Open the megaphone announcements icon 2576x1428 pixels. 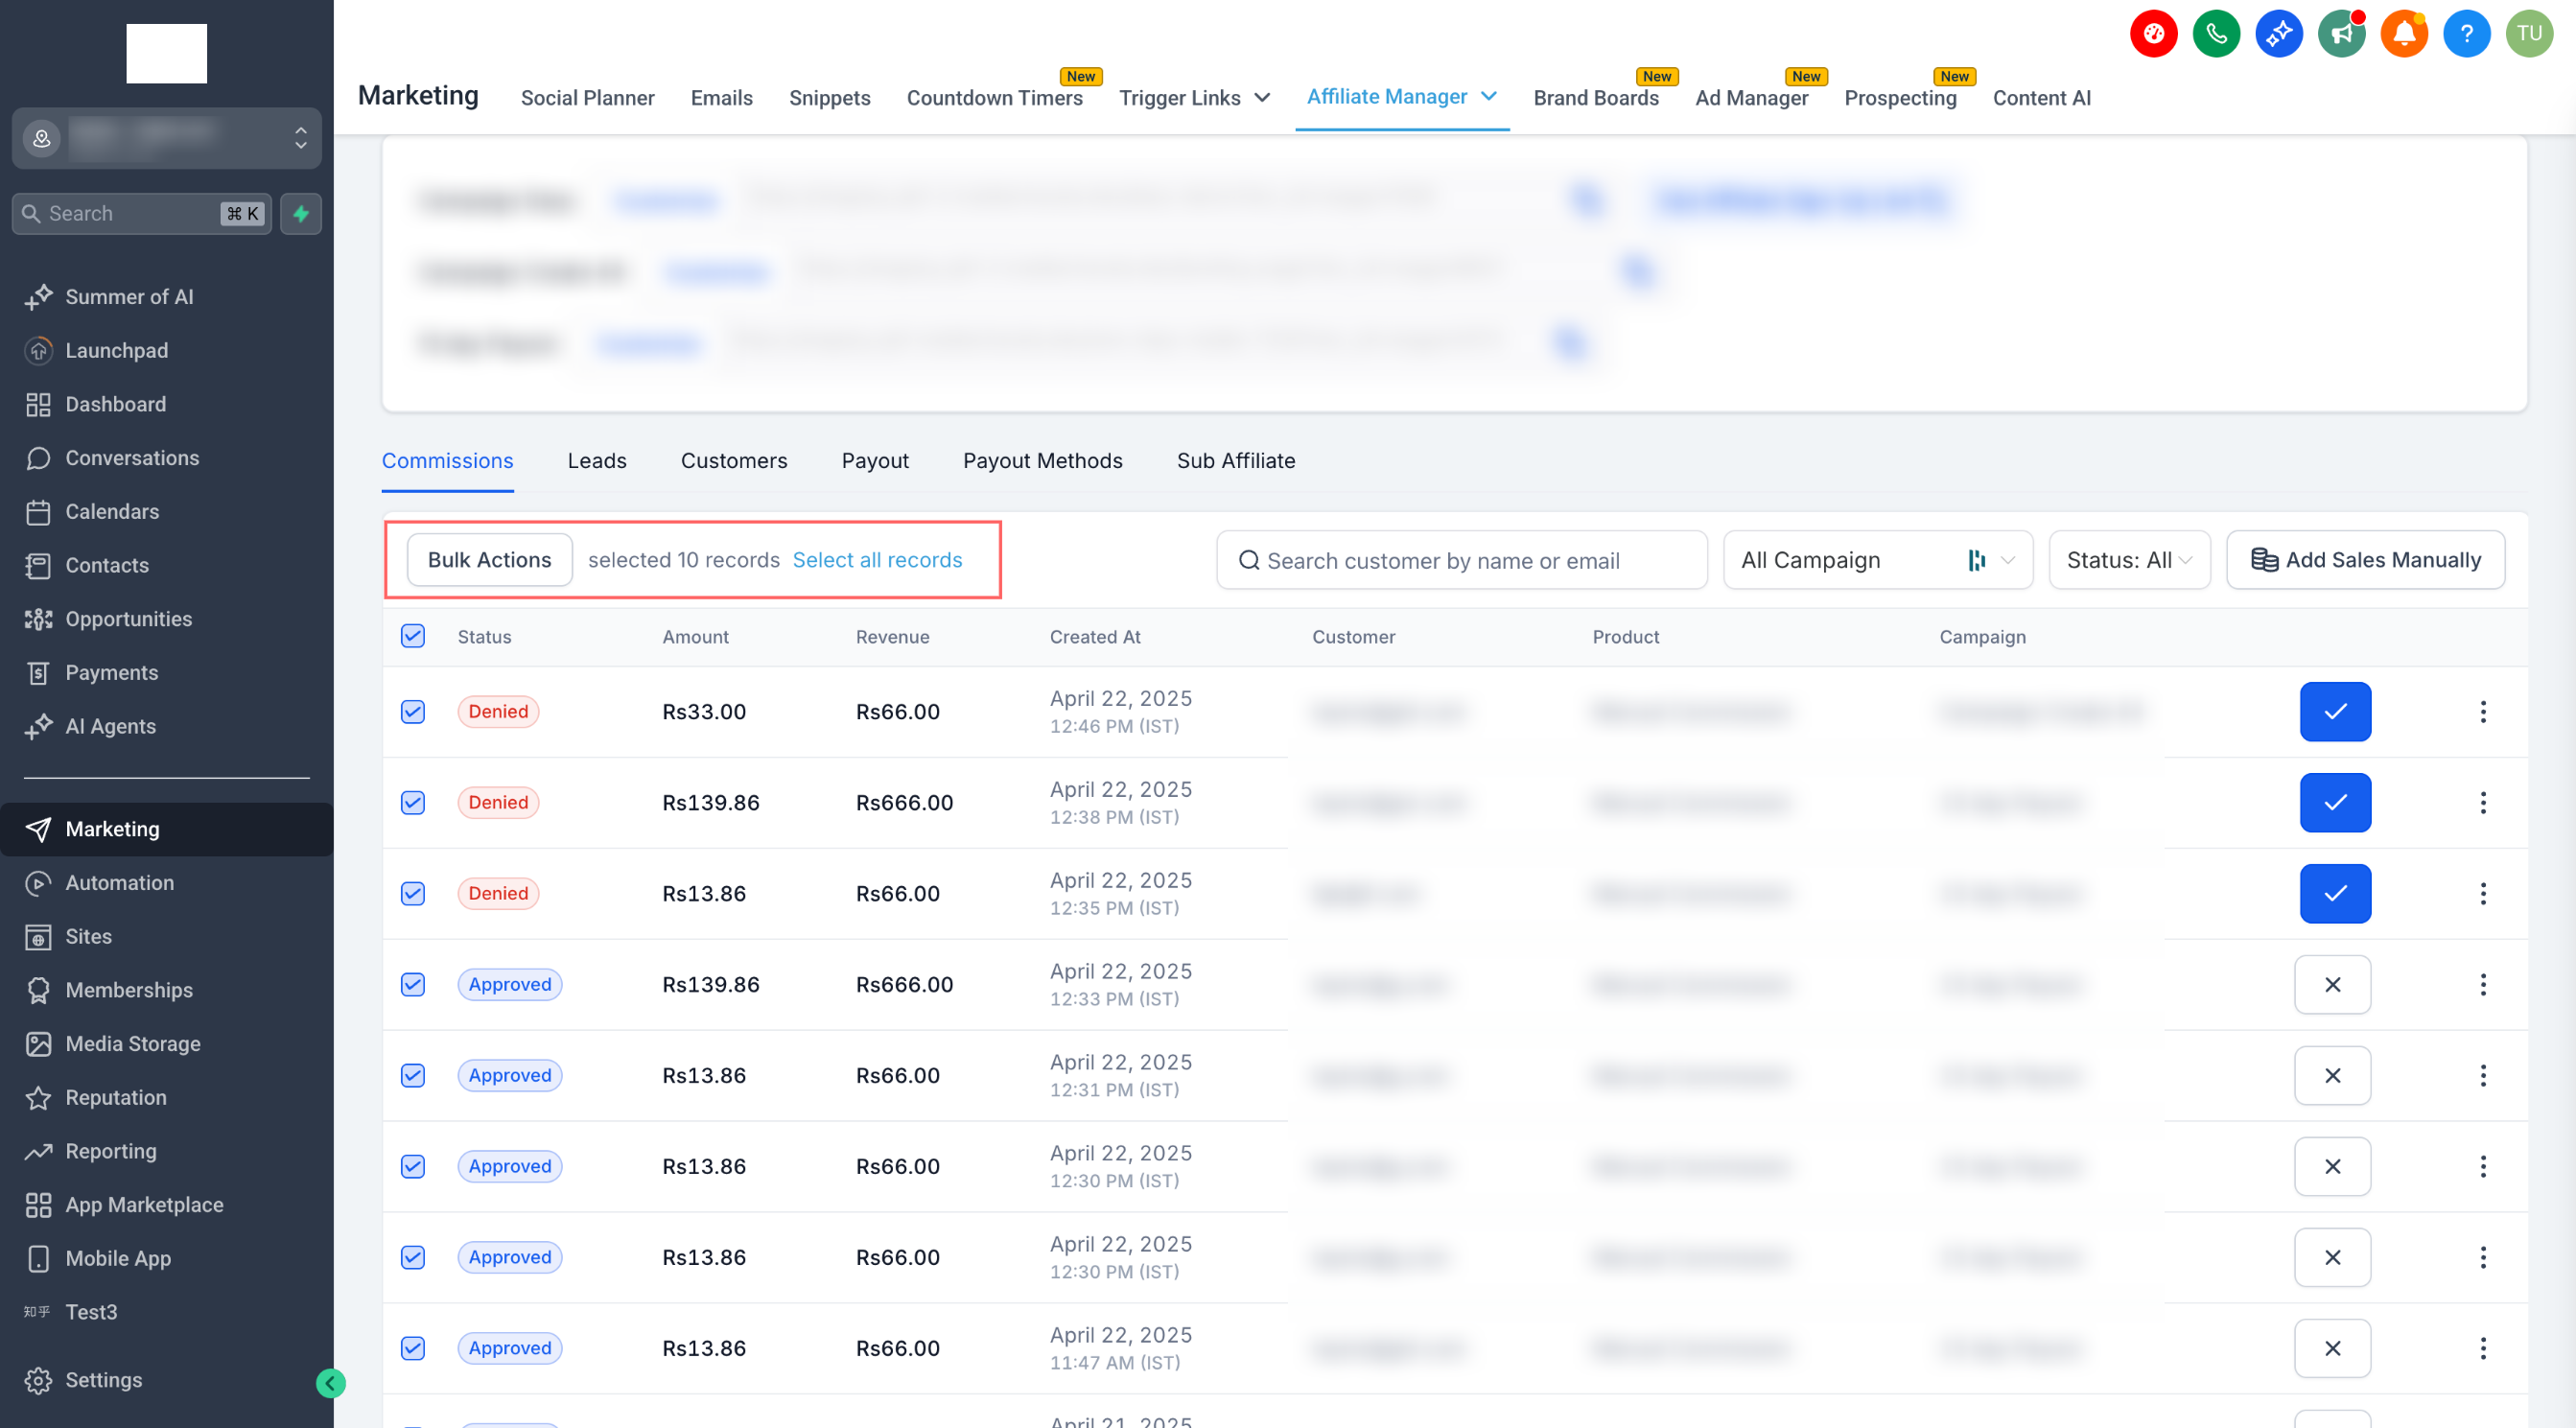point(2341,34)
